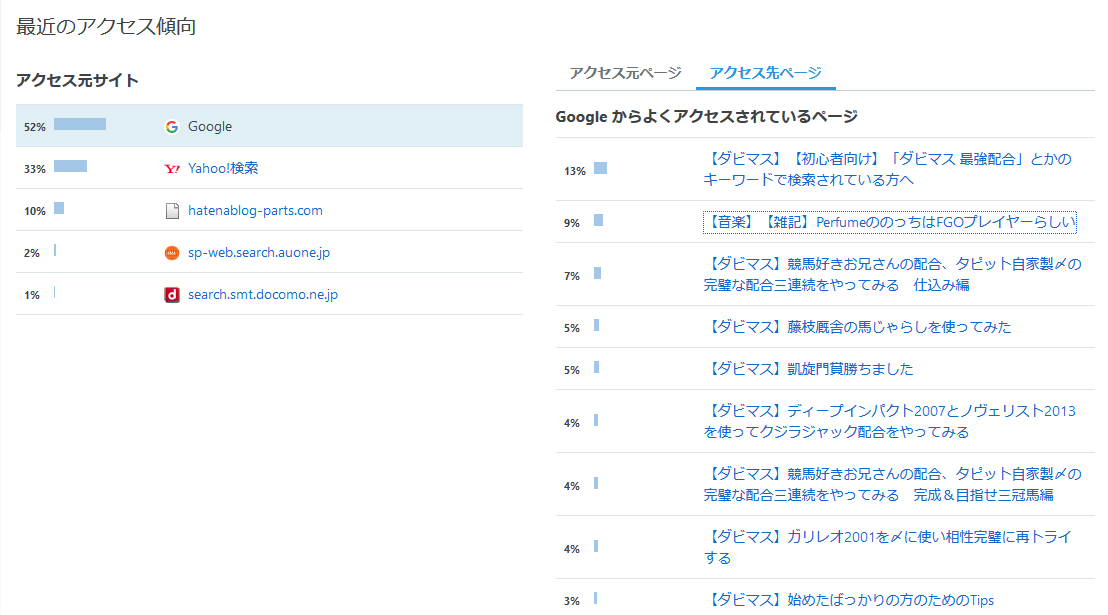The width and height of the screenshot is (1108, 615).
Task: Switch to the アクセス元ページ tab
Action: click(x=625, y=73)
